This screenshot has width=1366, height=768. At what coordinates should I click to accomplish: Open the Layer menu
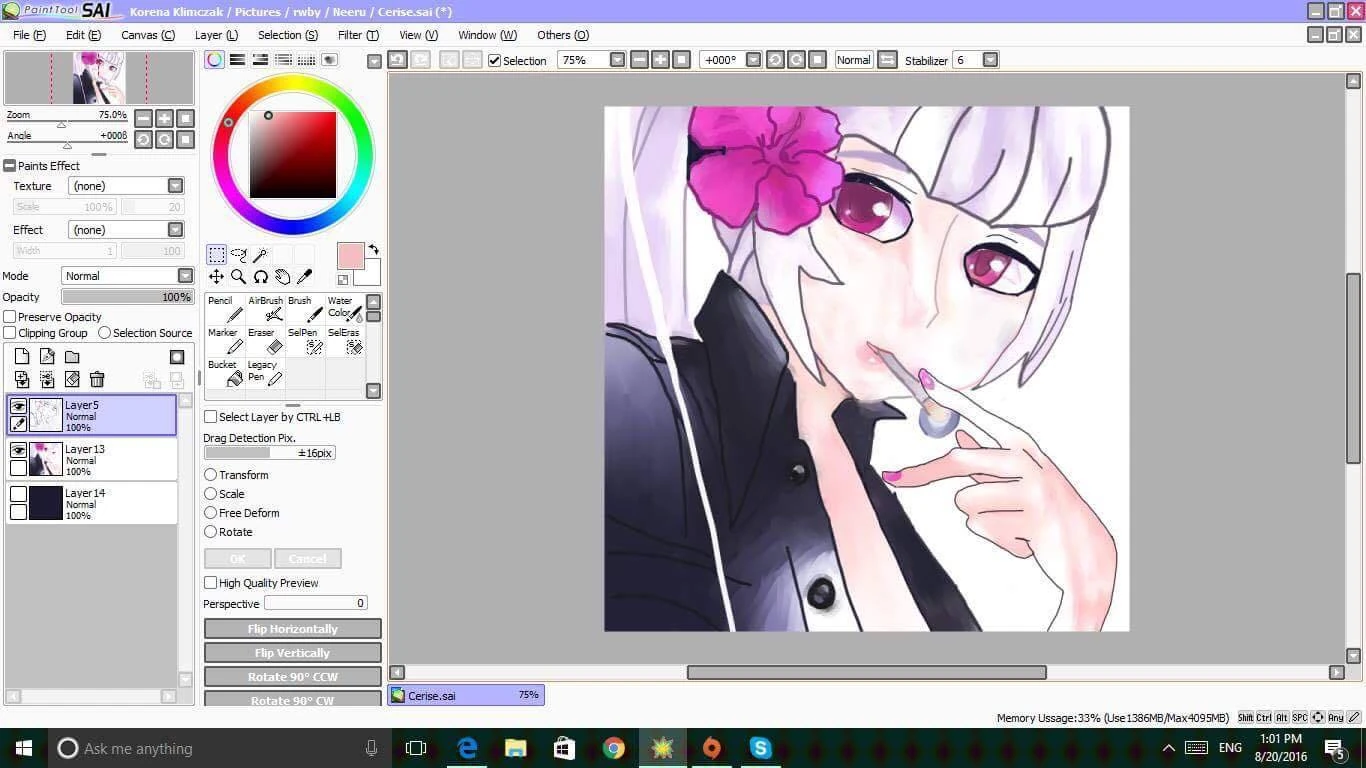[x=216, y=35]
